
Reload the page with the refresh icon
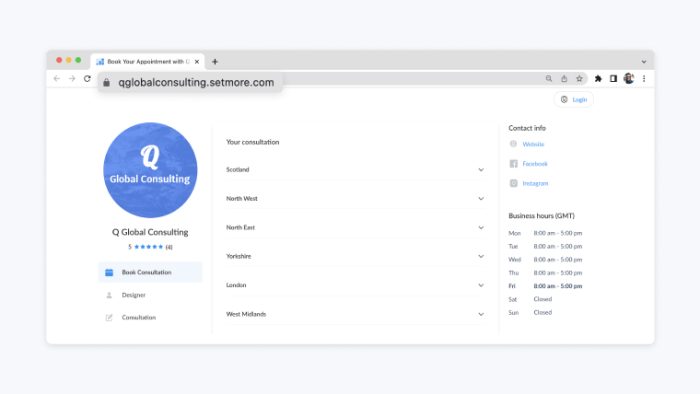tap(87, 79)
